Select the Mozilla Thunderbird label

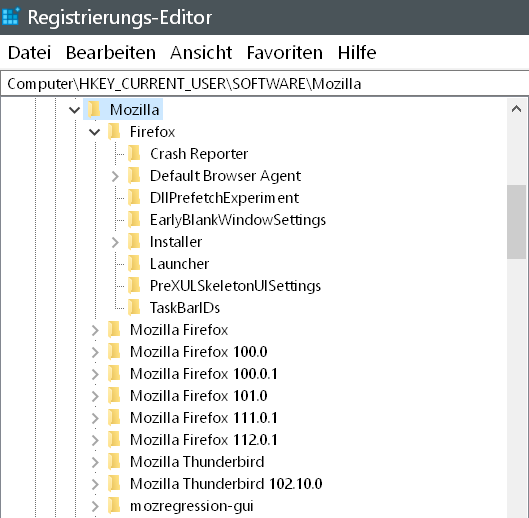coord(197,462)
